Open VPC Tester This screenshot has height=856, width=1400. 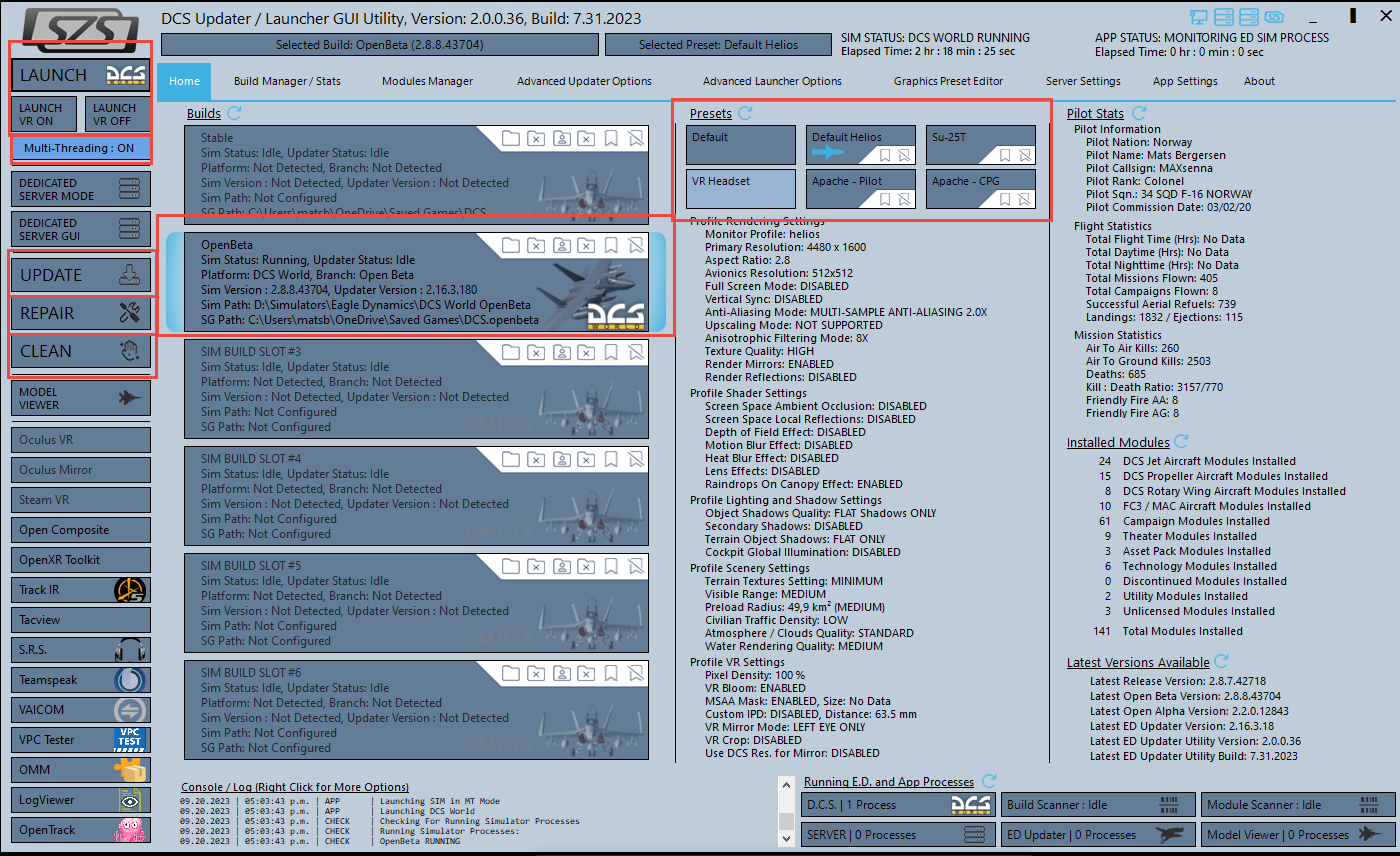[81, 740]
